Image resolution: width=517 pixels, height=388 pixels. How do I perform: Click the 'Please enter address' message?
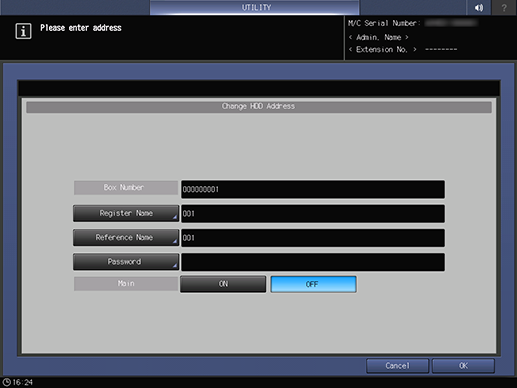(81, 28)
